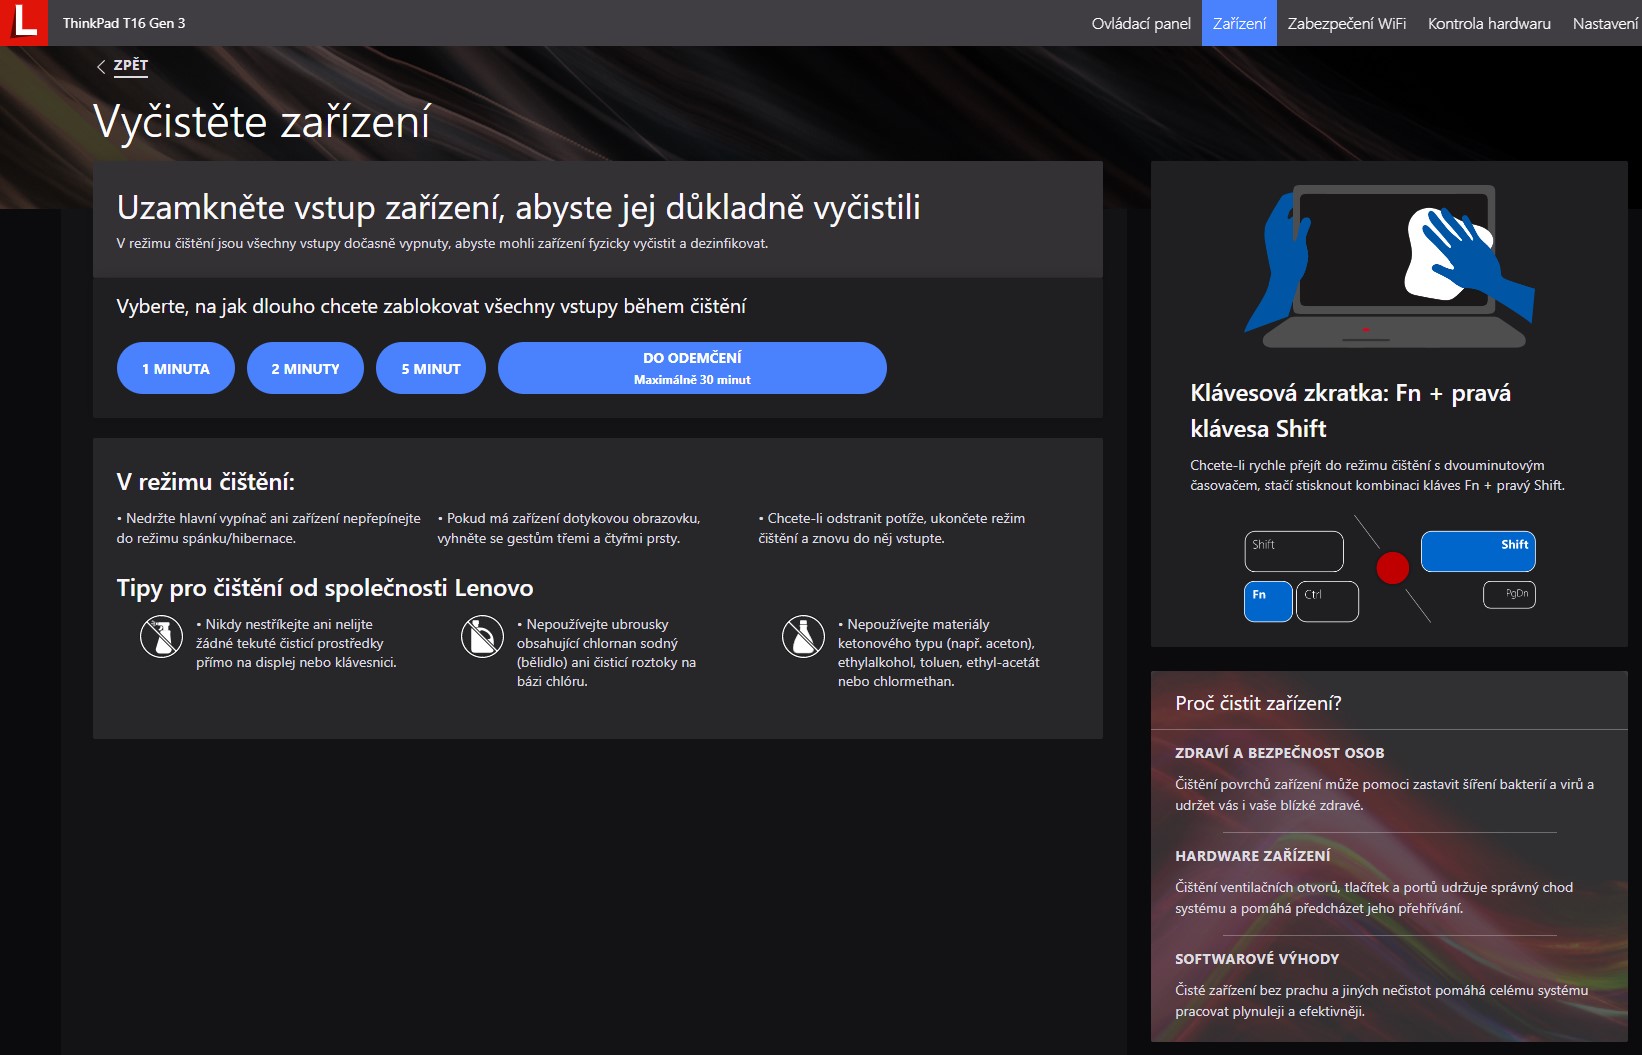Image resolution: width=1642 pixels, height=1055 pixels.
Task: Lock inputs for 1 MINUTA
Action: [176, 368]
